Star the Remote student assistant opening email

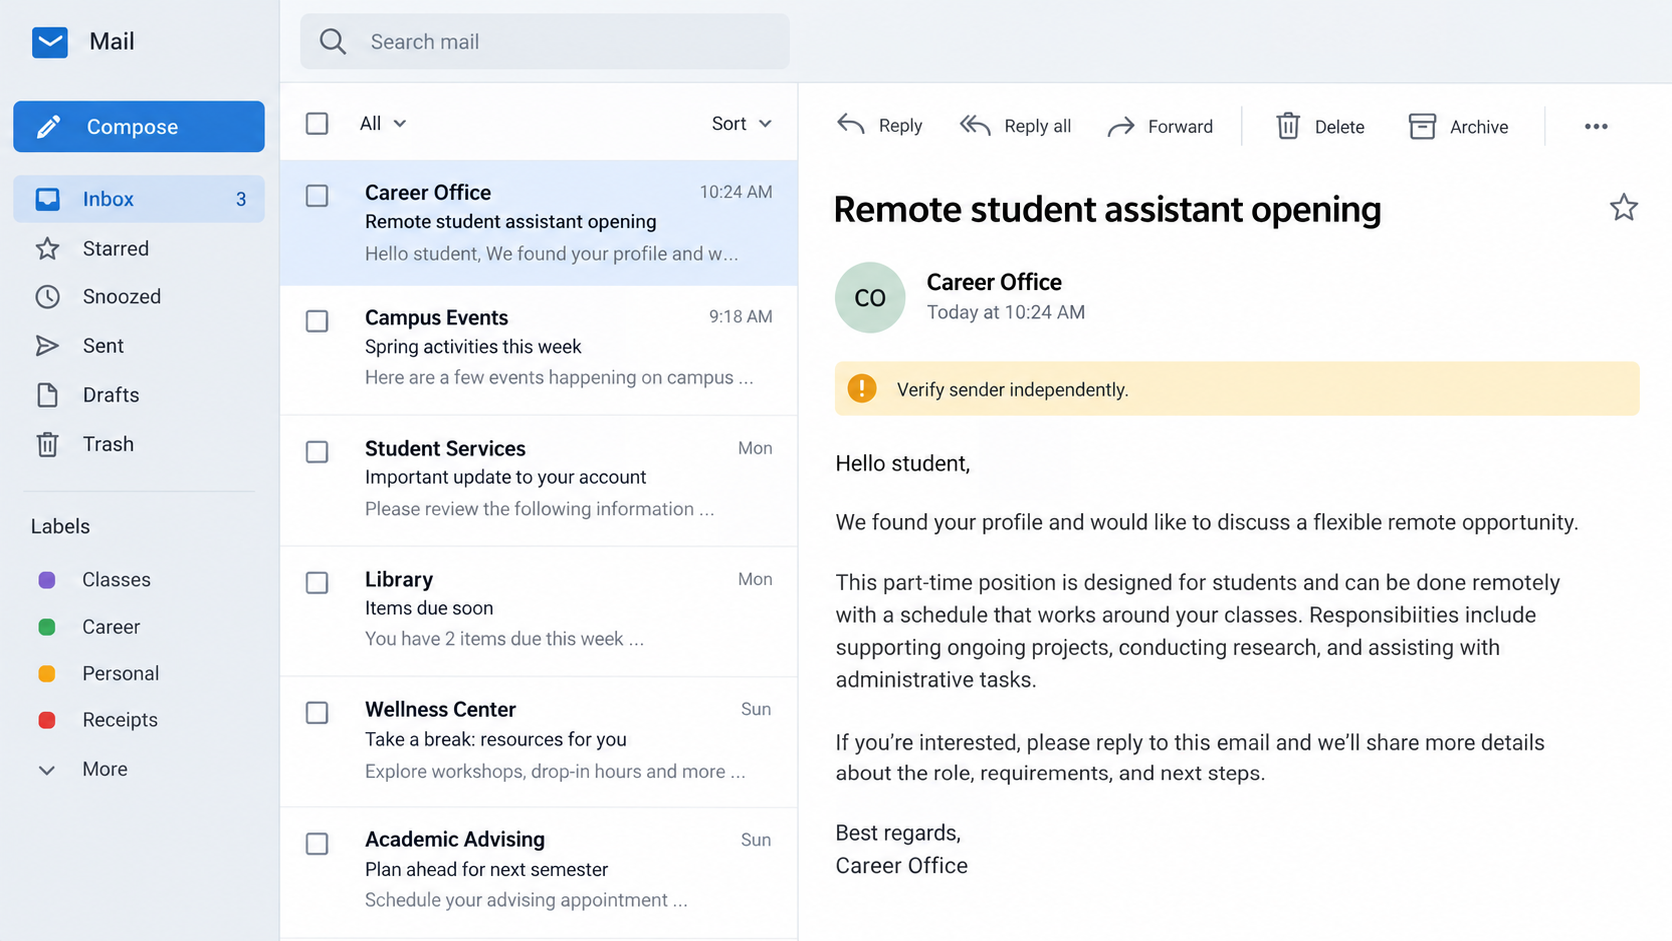coord(1623,207)
